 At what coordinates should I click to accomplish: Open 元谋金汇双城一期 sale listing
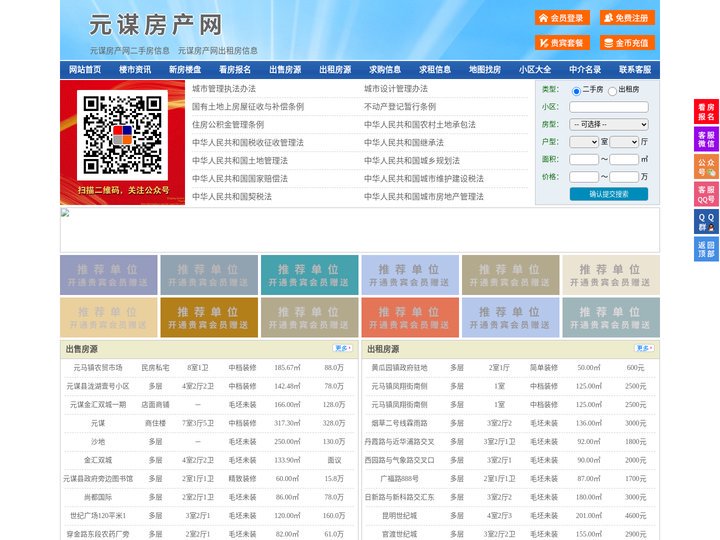pos(98,405)
